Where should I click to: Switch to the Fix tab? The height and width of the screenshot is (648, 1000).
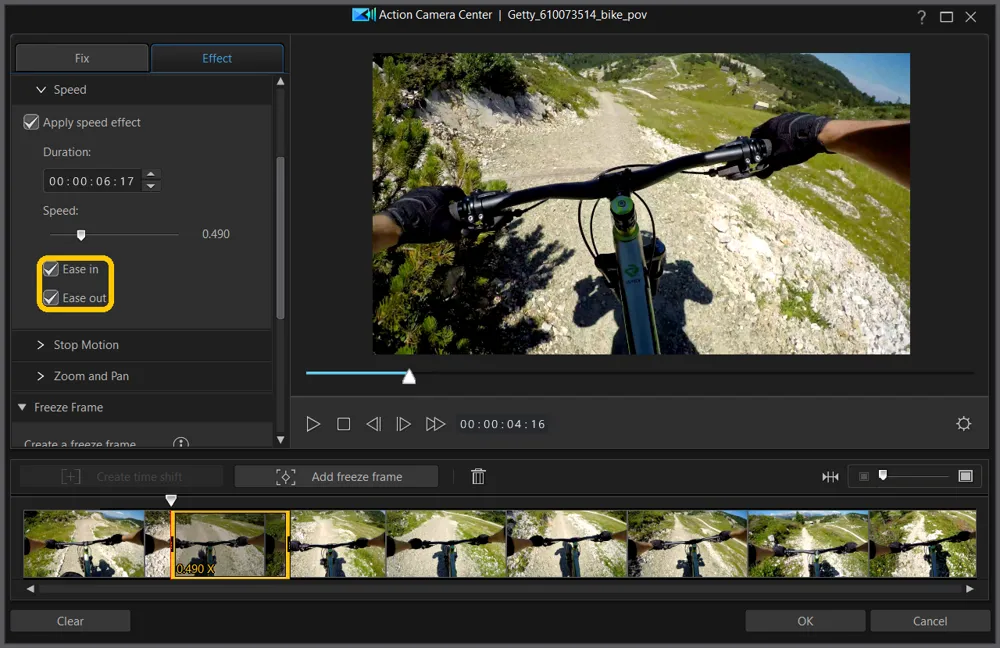point(82,58)
